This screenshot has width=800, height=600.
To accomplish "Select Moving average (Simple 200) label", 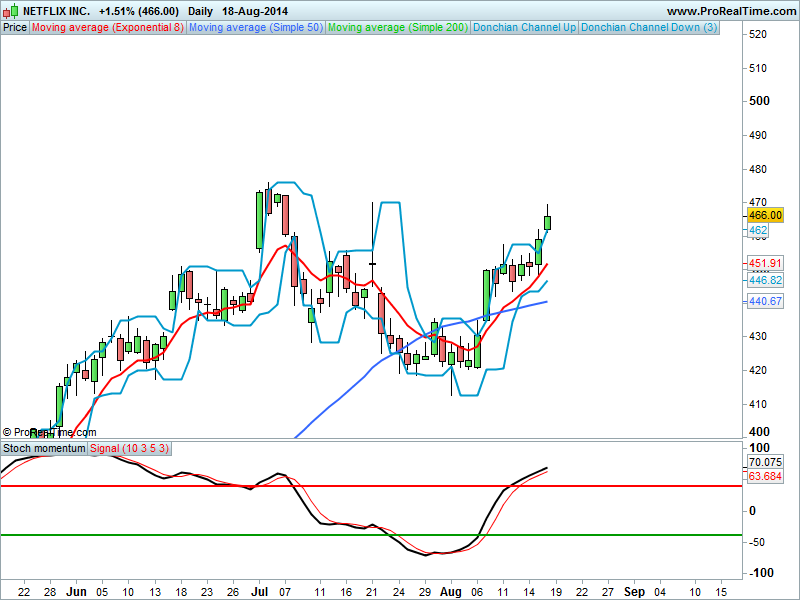I will 397,28.
